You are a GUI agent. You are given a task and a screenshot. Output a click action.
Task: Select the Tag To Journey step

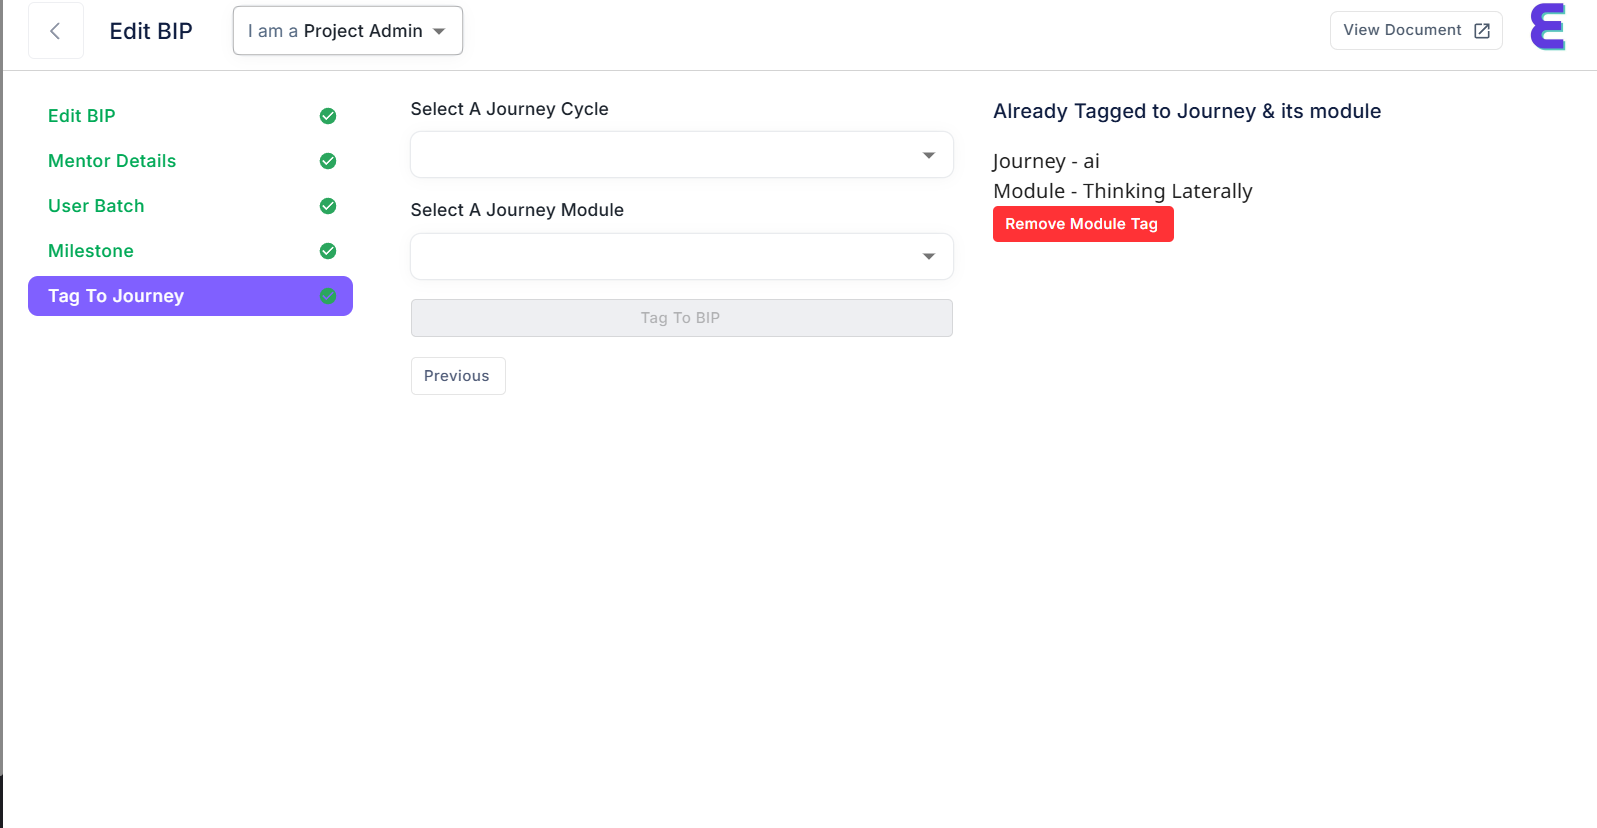coord(116,296)
